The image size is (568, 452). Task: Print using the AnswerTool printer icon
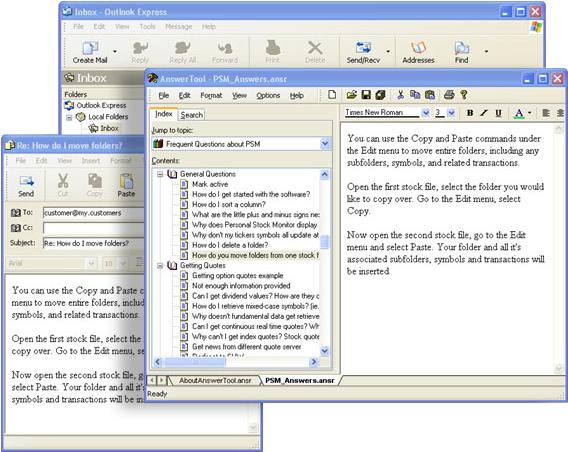(449, 95)
